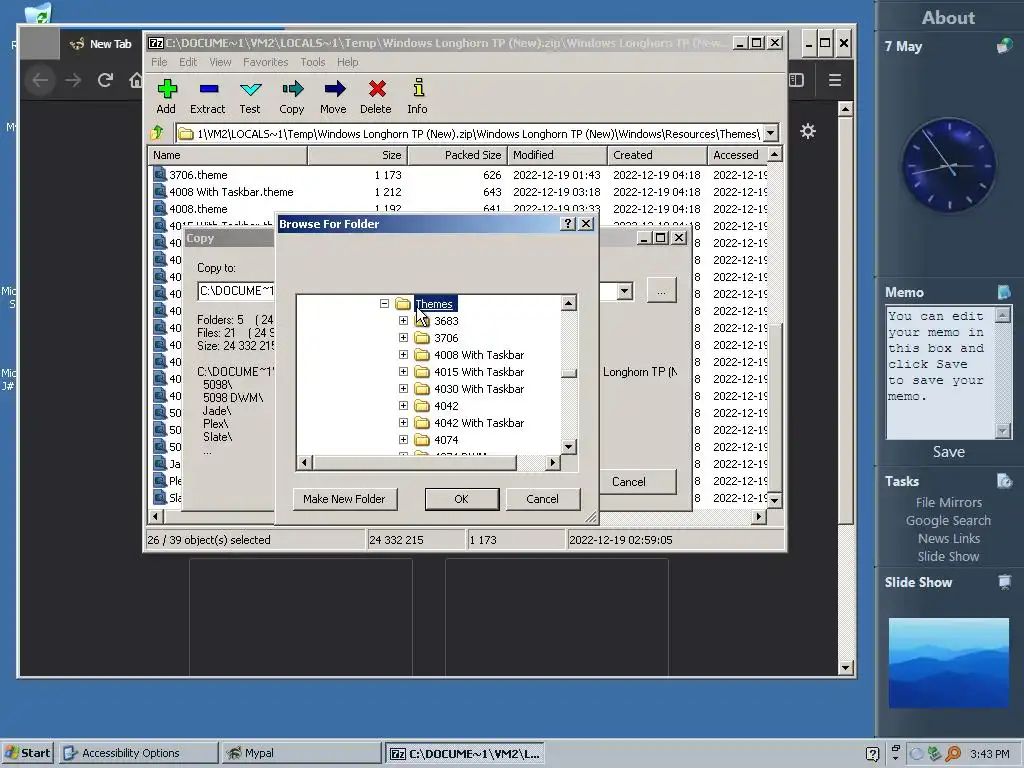The image size is (1024, 768).
Task: Click Cancel in Browse For Folder dialog
Action: pyautogui.click(x=543, y=499)
